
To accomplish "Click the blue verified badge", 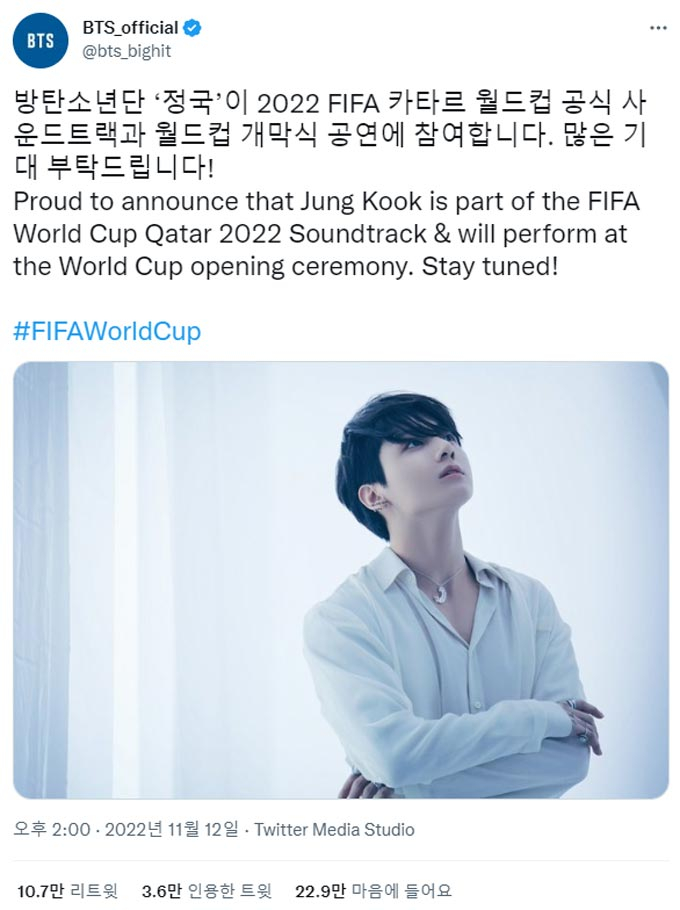I will click(192, 28).
